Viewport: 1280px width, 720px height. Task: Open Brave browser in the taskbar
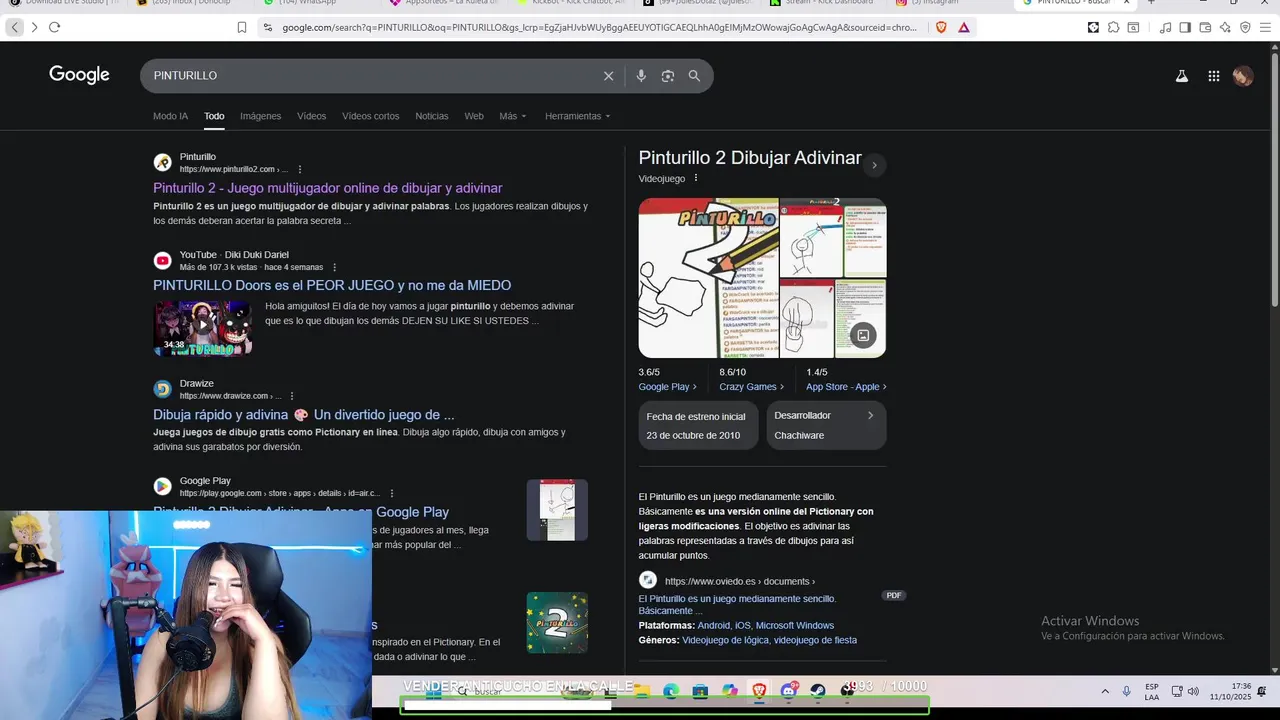point(759,691)
